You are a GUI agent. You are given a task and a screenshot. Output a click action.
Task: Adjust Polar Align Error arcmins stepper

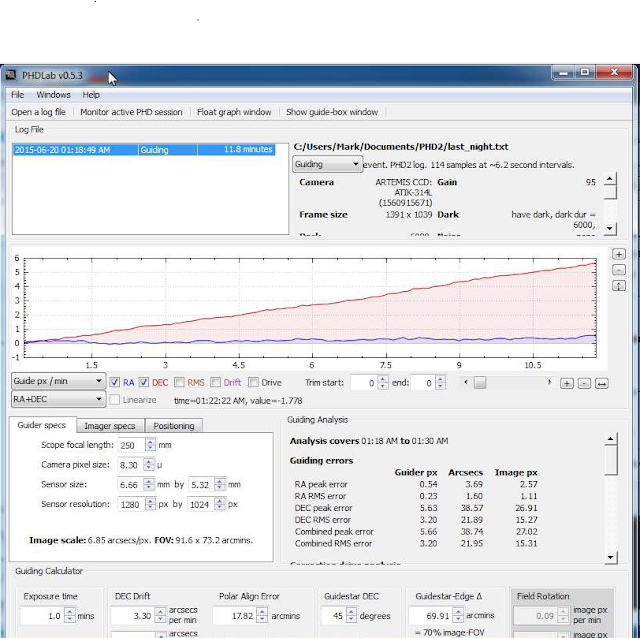tap(262, 616)
